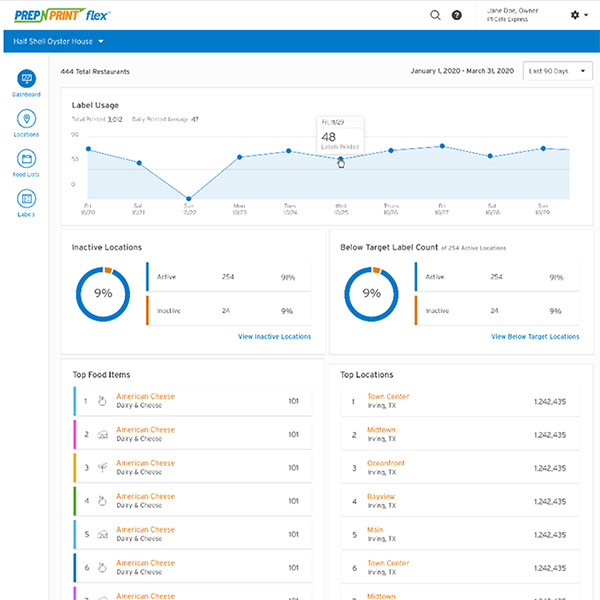Go to Locations in the sidebar
Viewport: 600px width, 600px height.
tap(27, 120)
